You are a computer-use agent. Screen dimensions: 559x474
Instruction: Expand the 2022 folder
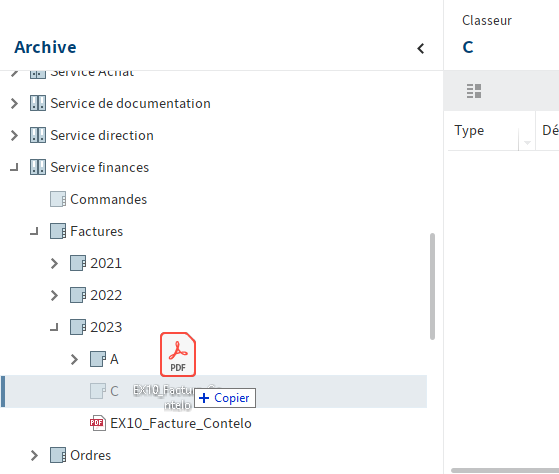(x=54, y=295)
